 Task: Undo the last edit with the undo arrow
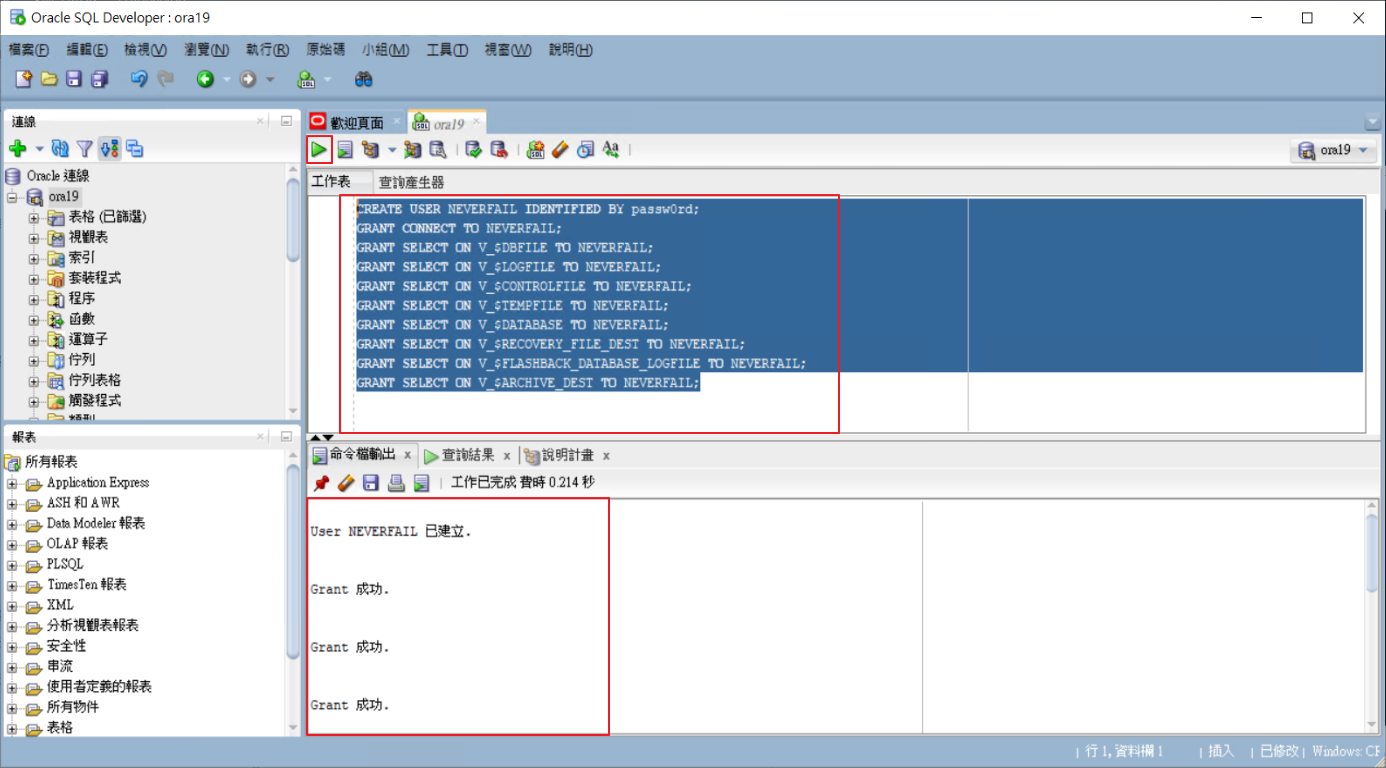click(x=139, y=79)
